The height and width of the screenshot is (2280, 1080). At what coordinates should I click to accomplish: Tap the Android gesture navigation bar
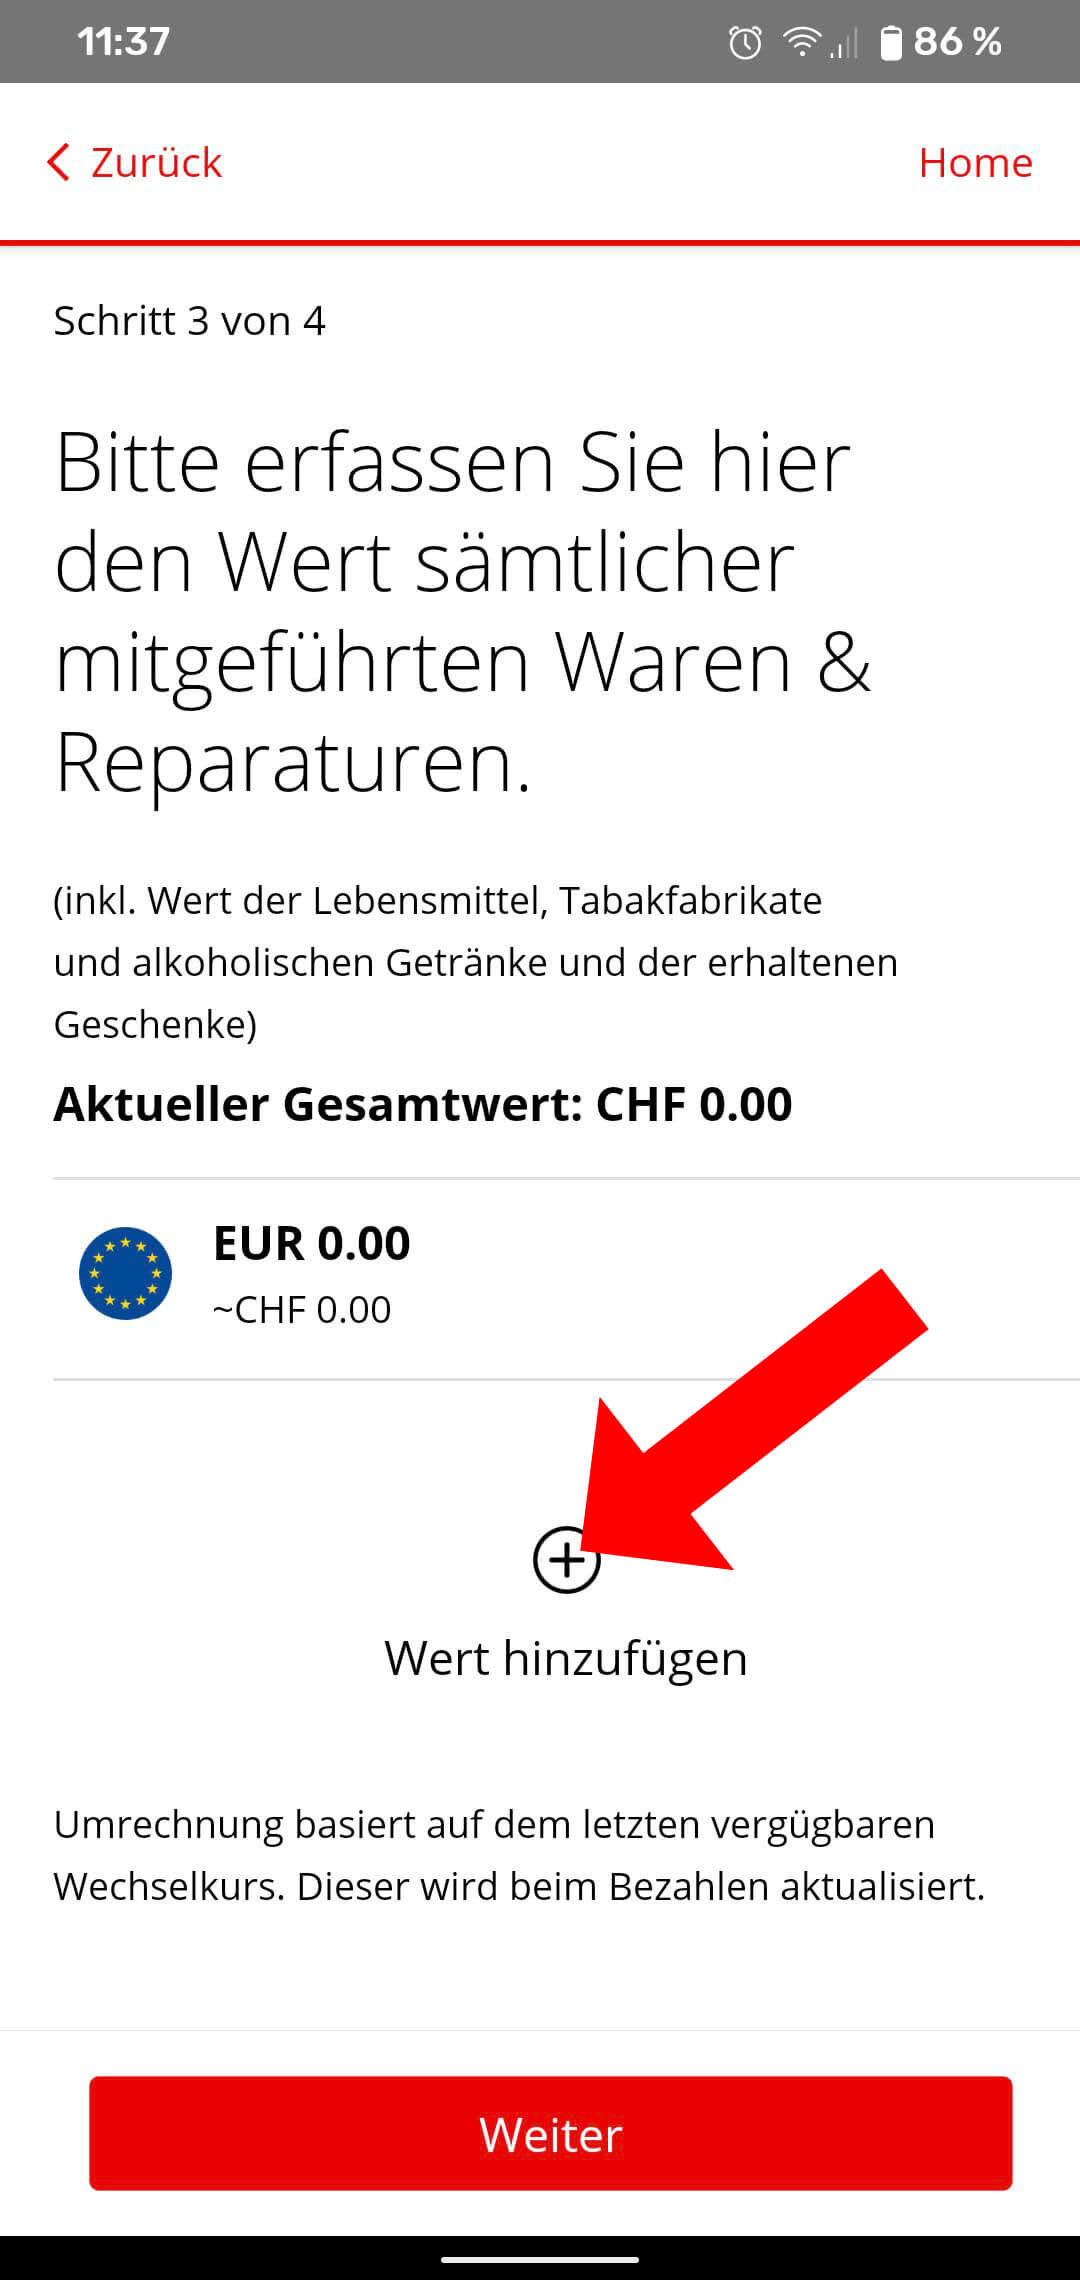click(x=540, y=2259)
